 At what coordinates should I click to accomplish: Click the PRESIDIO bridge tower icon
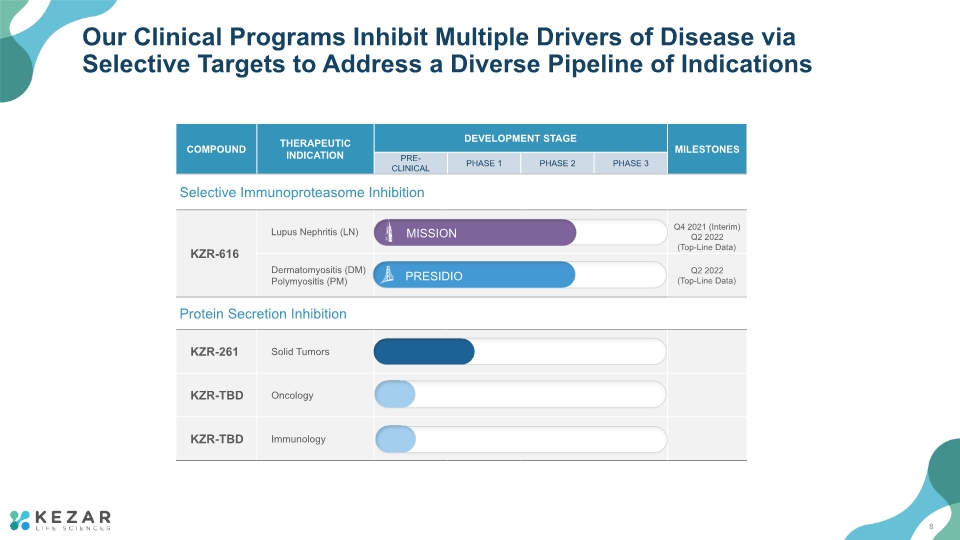coord(388,275)
